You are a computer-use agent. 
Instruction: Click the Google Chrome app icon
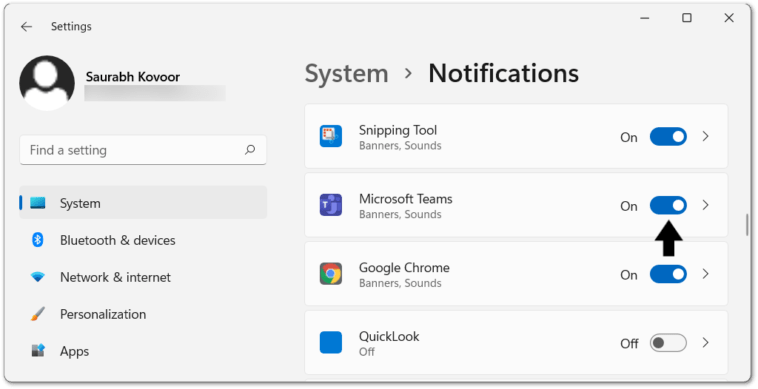click(x=331, y=274)
